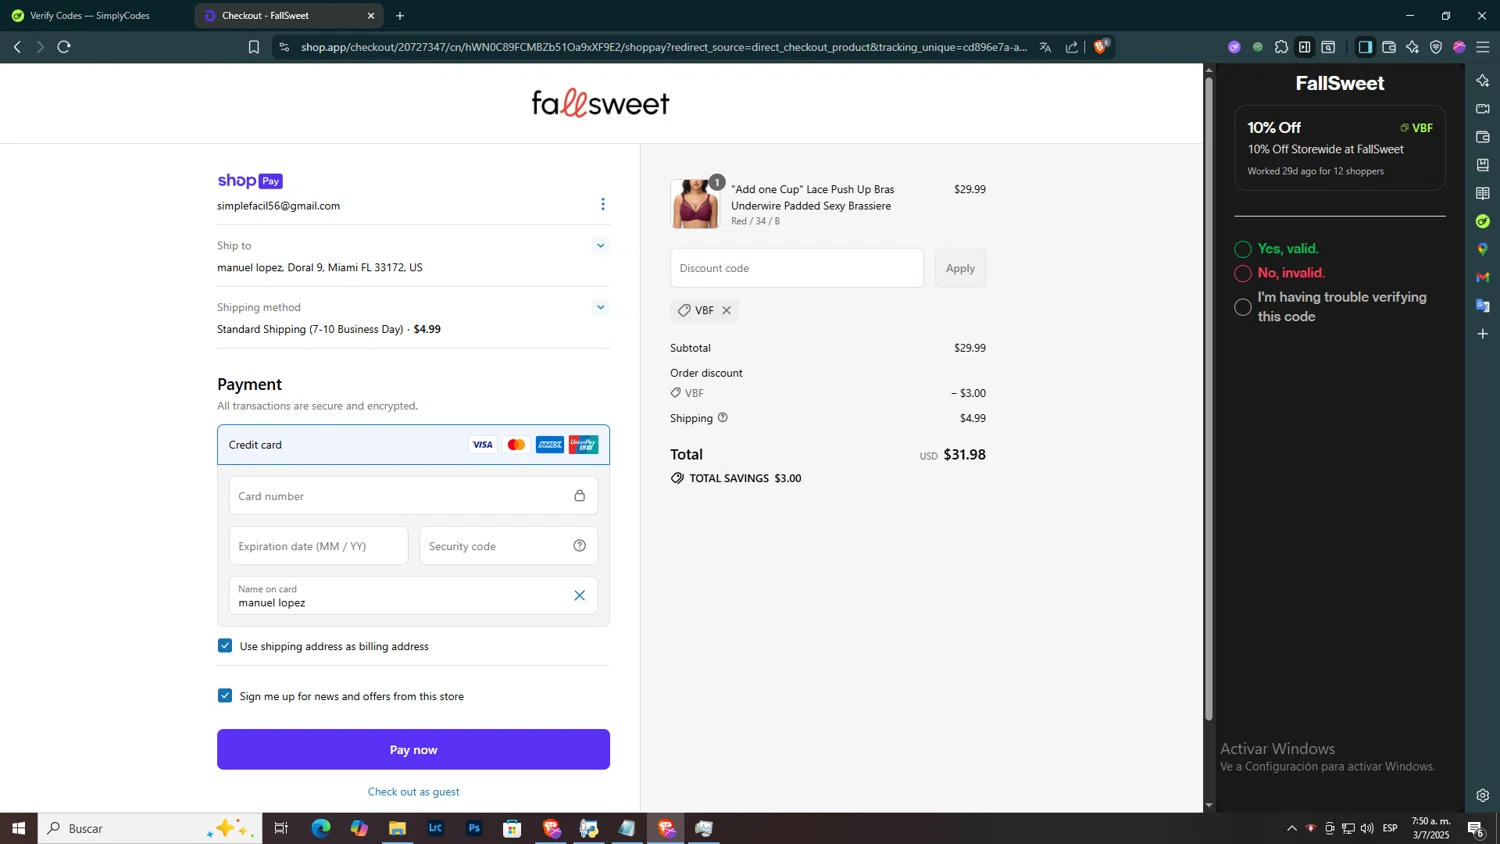The image size is (1500, 844).
Task: Click the Pay now button
Action: (x=413, y=749)
